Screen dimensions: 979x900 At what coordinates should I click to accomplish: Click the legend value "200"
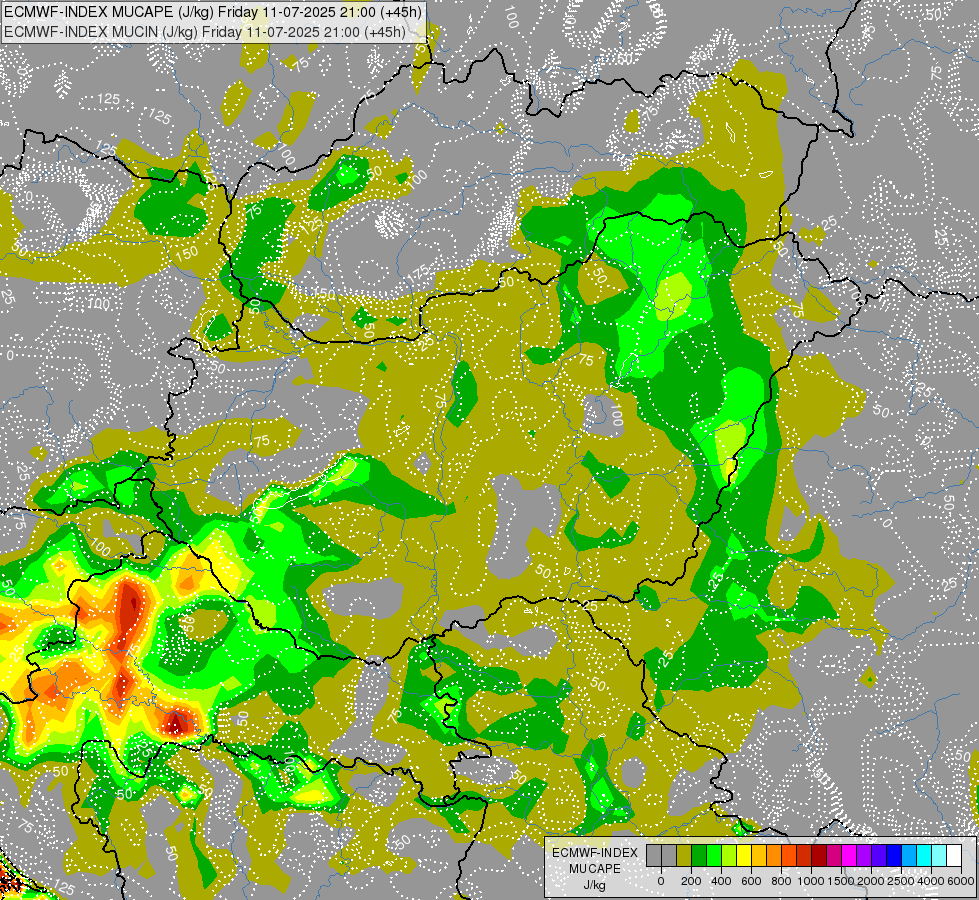pos(691,881)
